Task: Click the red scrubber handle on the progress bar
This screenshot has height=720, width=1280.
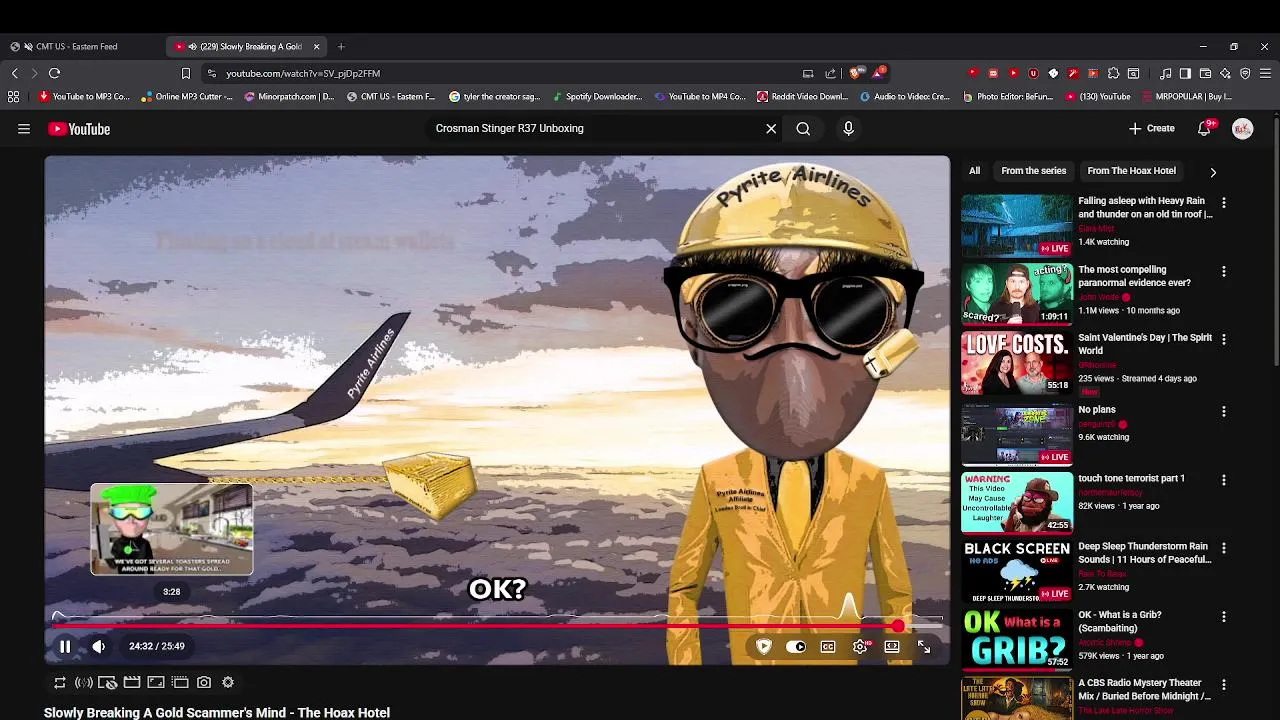Action: (x=898, y=626)
